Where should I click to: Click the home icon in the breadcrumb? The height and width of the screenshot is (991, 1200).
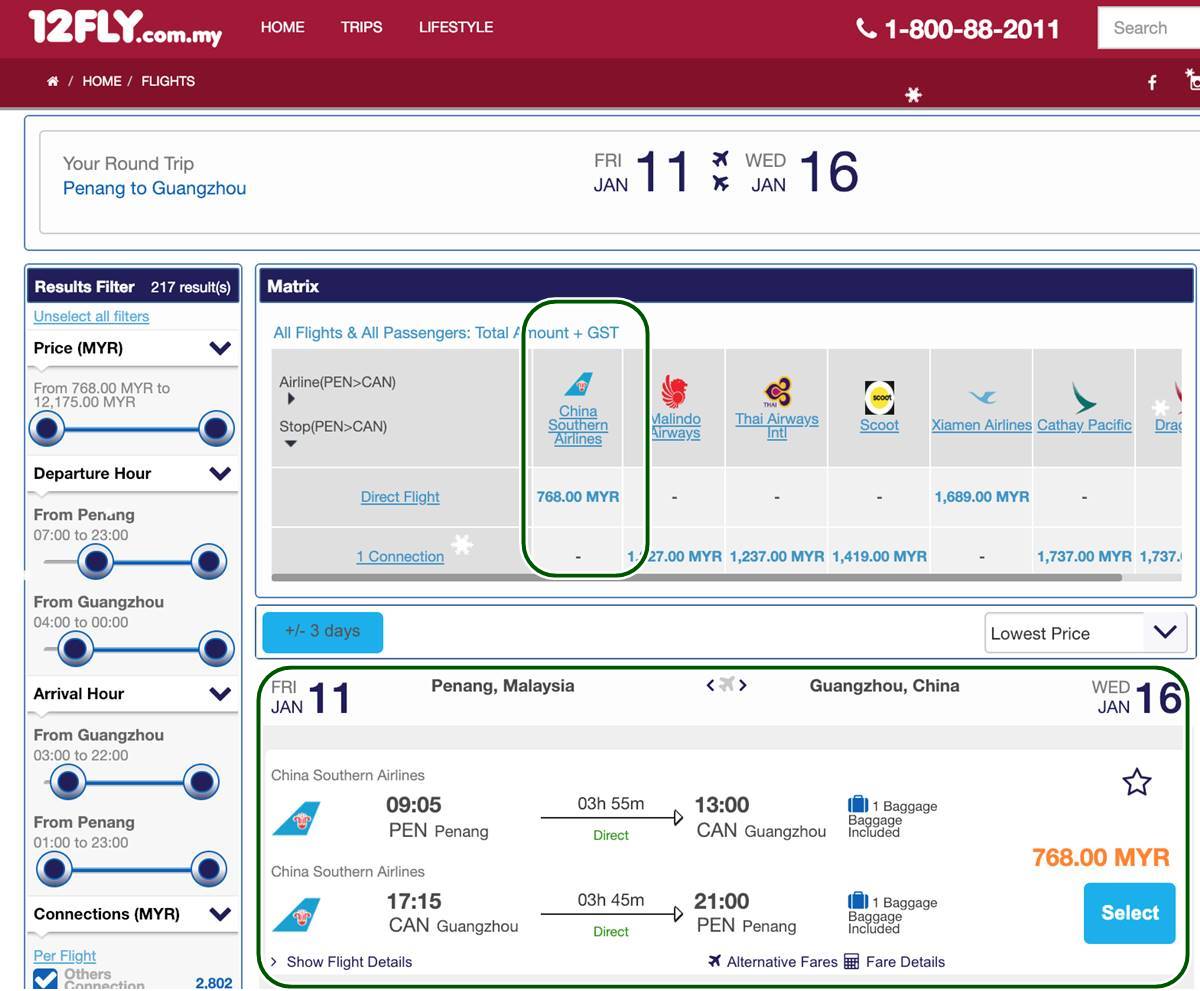coord(52,81)
